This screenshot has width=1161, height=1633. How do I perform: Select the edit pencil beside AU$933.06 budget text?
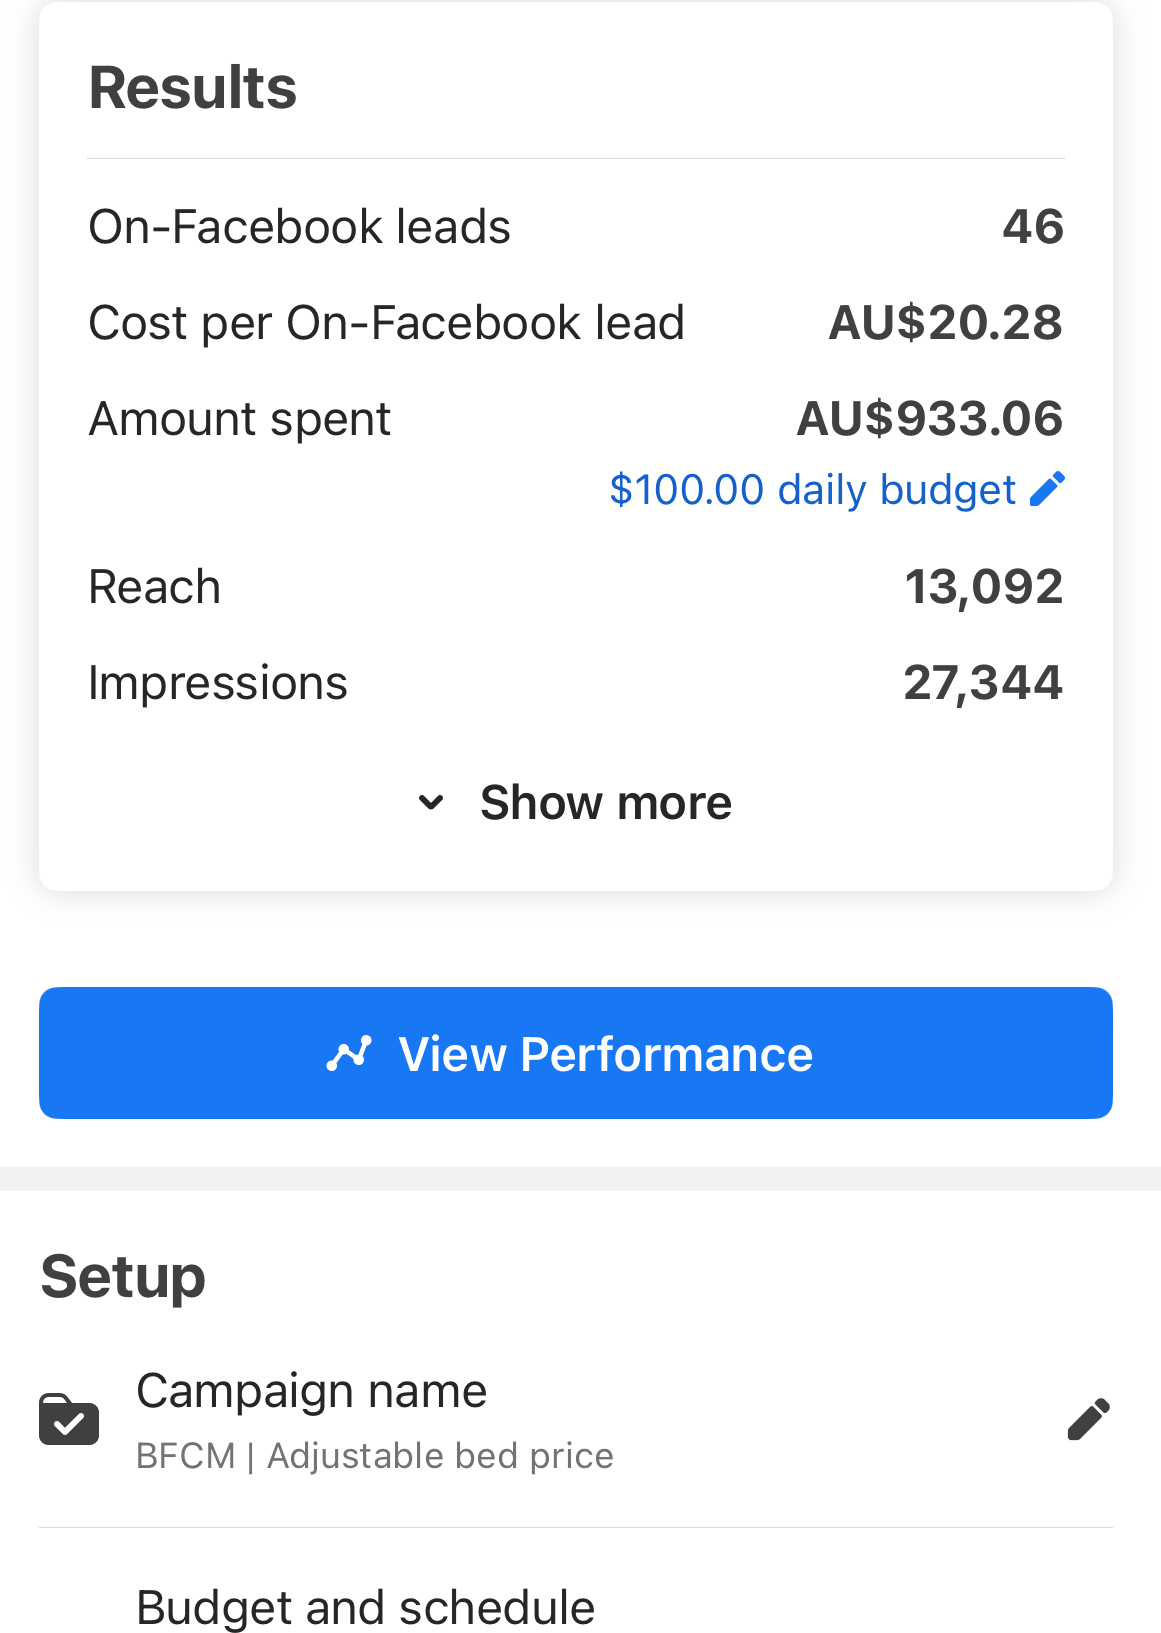point(1048,489)
